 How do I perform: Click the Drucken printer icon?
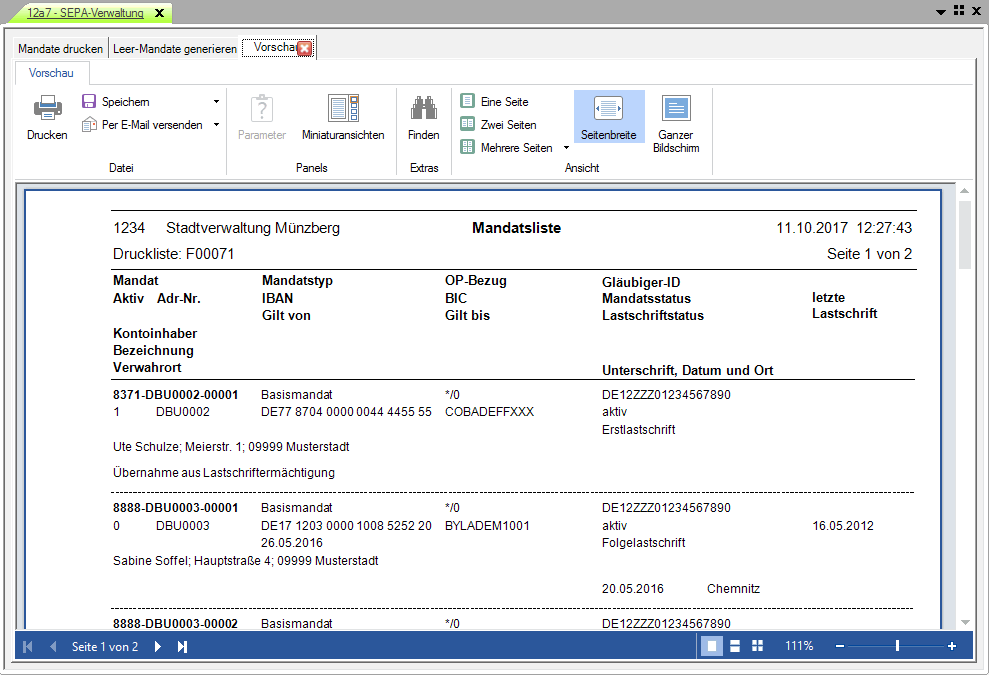click(47, 108)
